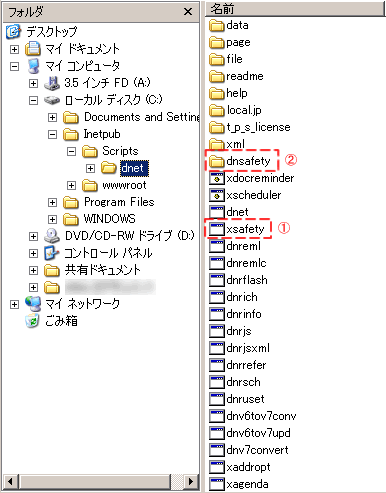Viewport: 386px width, 493px height.
Task: Sort by the 名前 column header
Action: [x=295, y=8]
